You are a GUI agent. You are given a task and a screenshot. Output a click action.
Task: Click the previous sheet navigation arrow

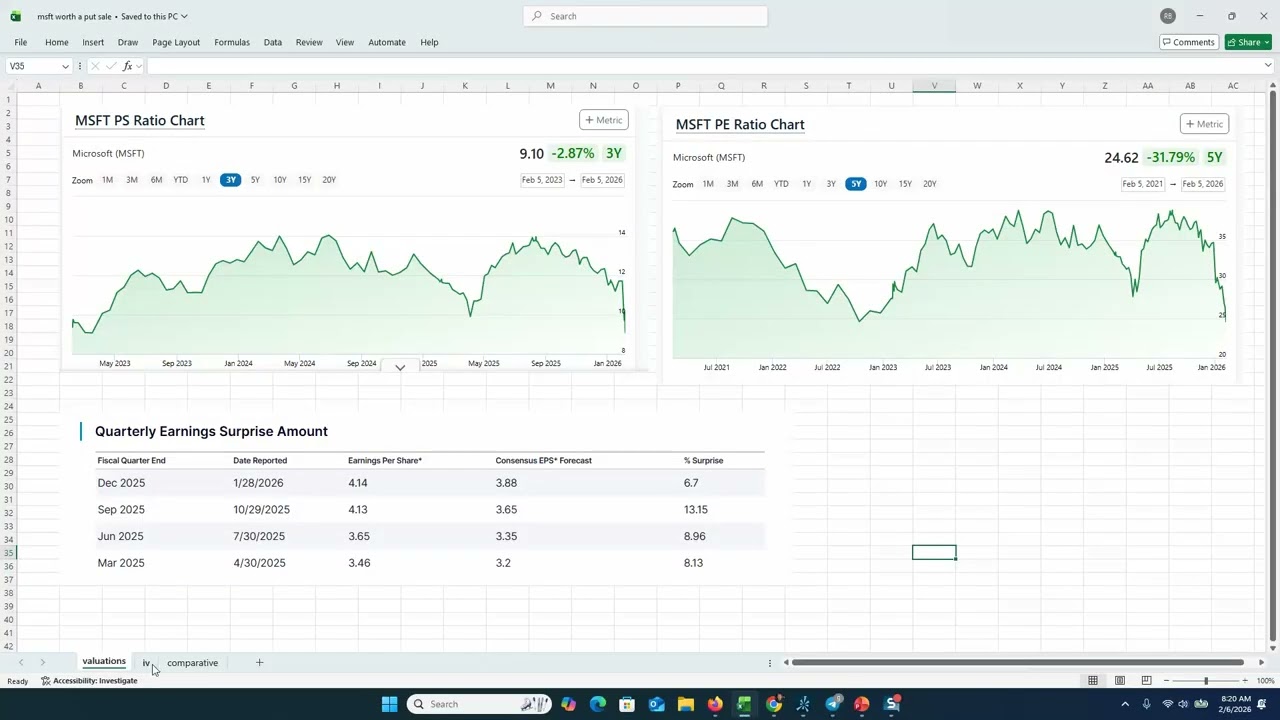point(20,662)
